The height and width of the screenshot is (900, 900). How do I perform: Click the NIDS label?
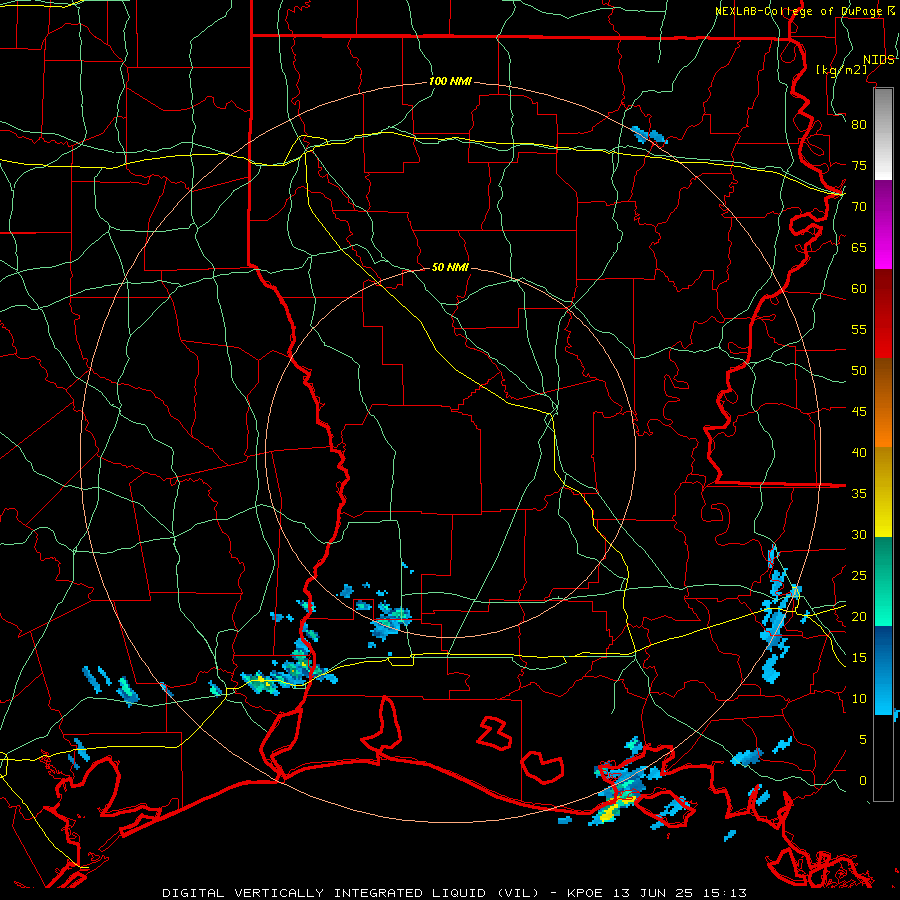click(879, 59)
